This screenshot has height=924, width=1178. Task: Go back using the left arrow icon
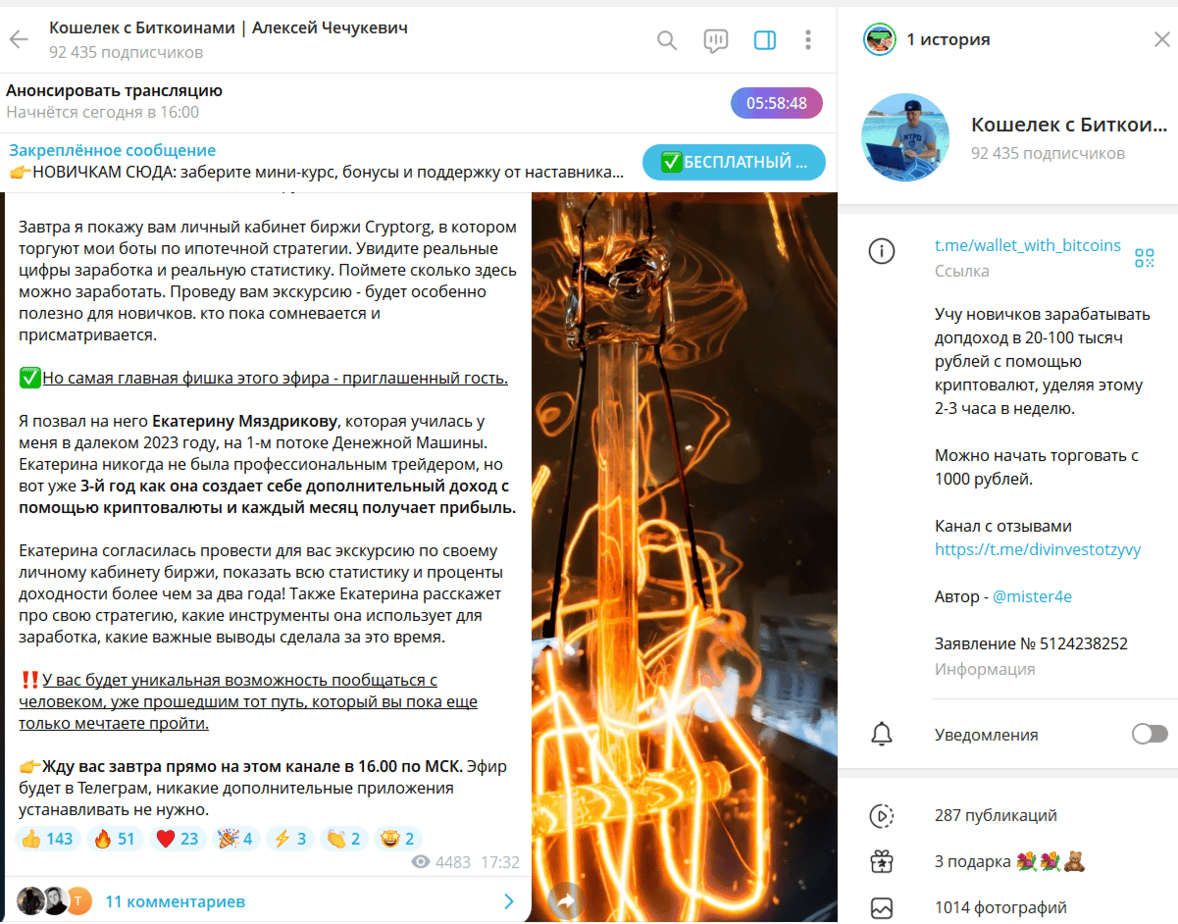(19, 39)
